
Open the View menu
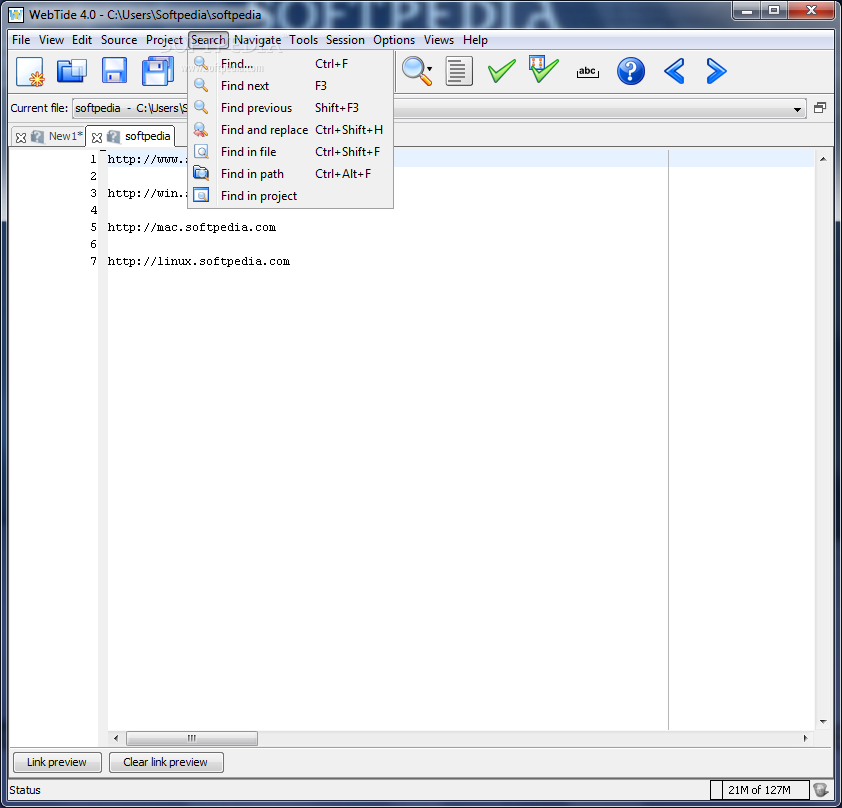click(51, 40)
